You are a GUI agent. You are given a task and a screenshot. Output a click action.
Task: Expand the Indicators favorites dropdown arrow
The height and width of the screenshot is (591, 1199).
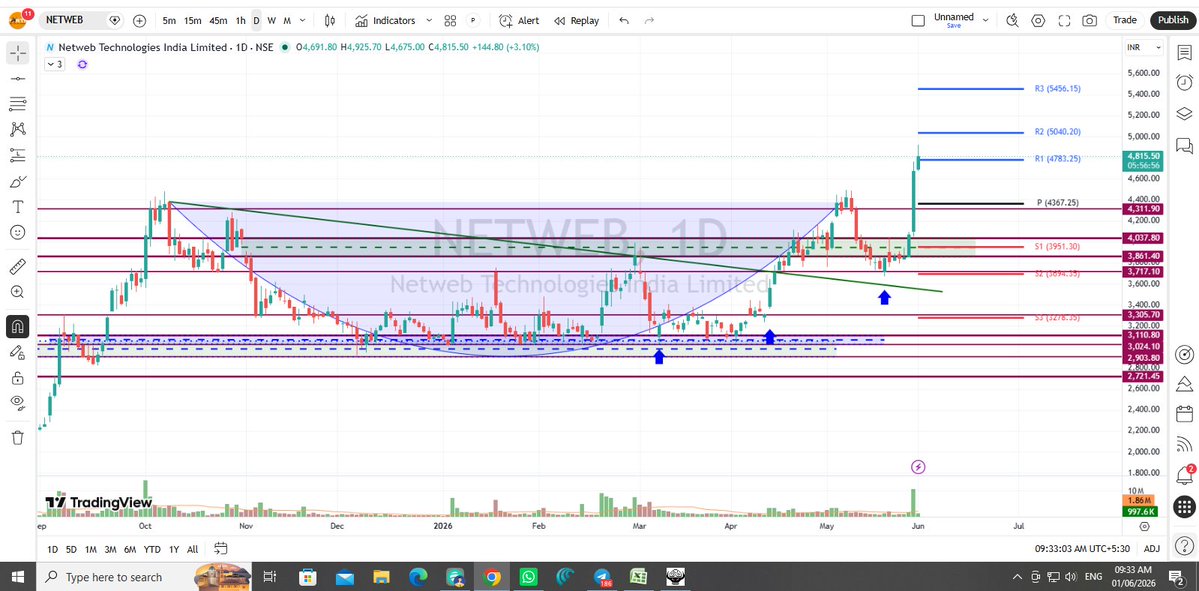(428, 21)
